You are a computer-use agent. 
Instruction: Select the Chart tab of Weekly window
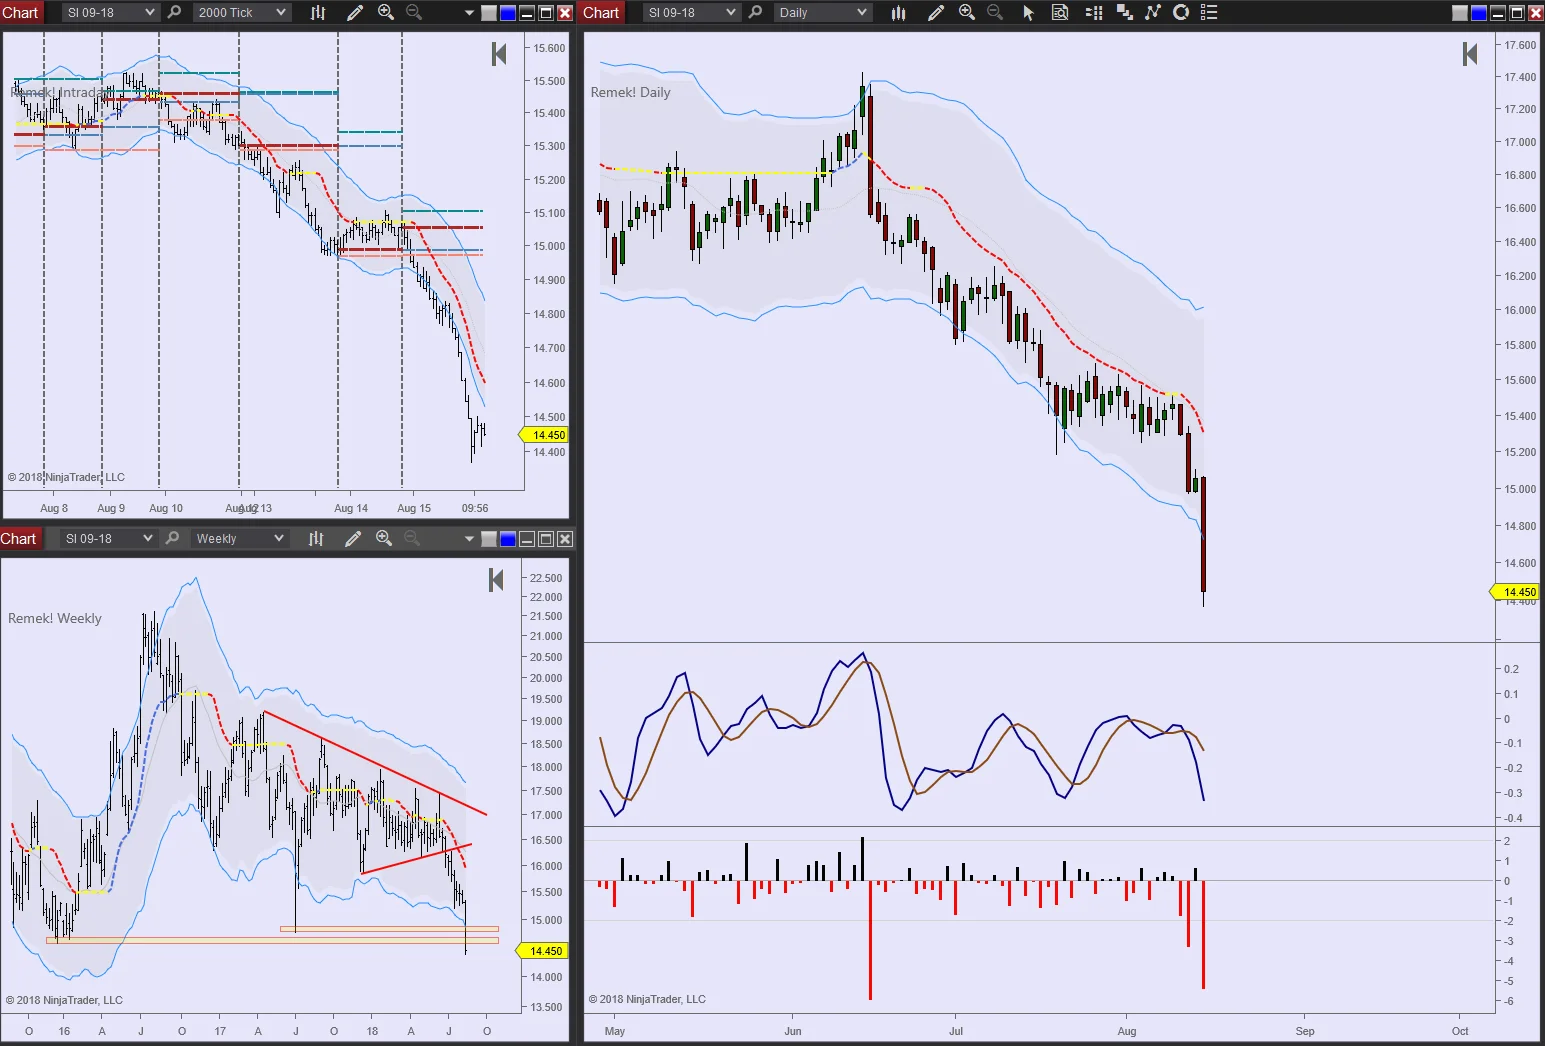point(19,539)
